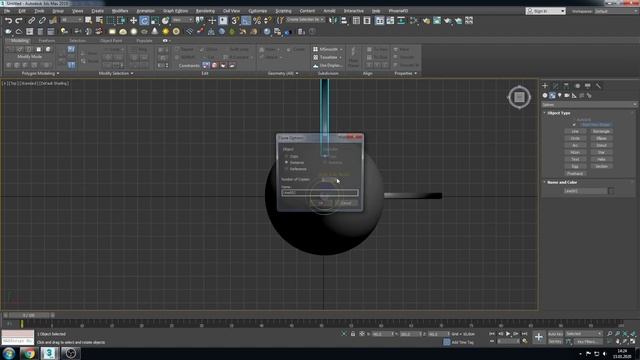The width and height of the screenshot is (640, 360).
Task: Collapse the Name and Color rollout
Action: click(562, 182)
